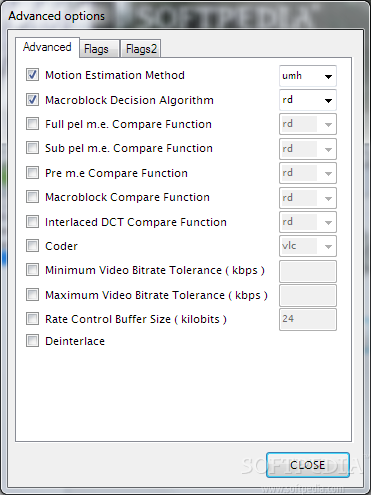This screenshot has width=371, height=495.
Task: Check the Deinterlace option
Action: [x=32, y=341]
